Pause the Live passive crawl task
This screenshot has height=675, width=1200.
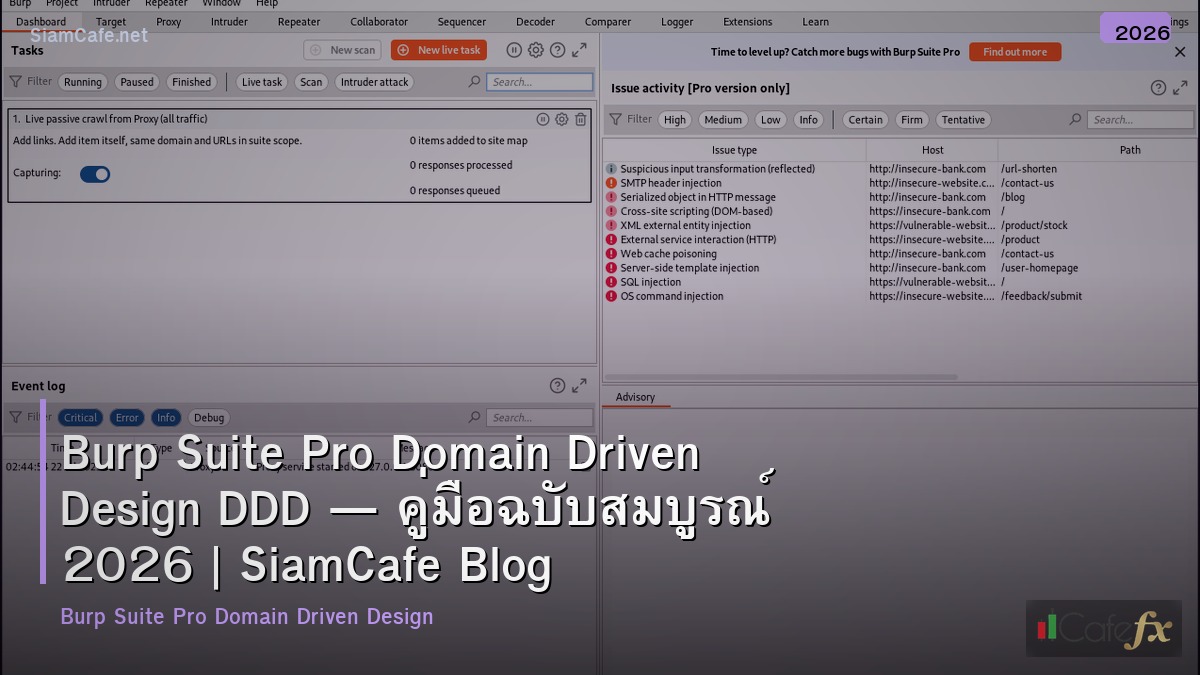[x=542, y=119]
